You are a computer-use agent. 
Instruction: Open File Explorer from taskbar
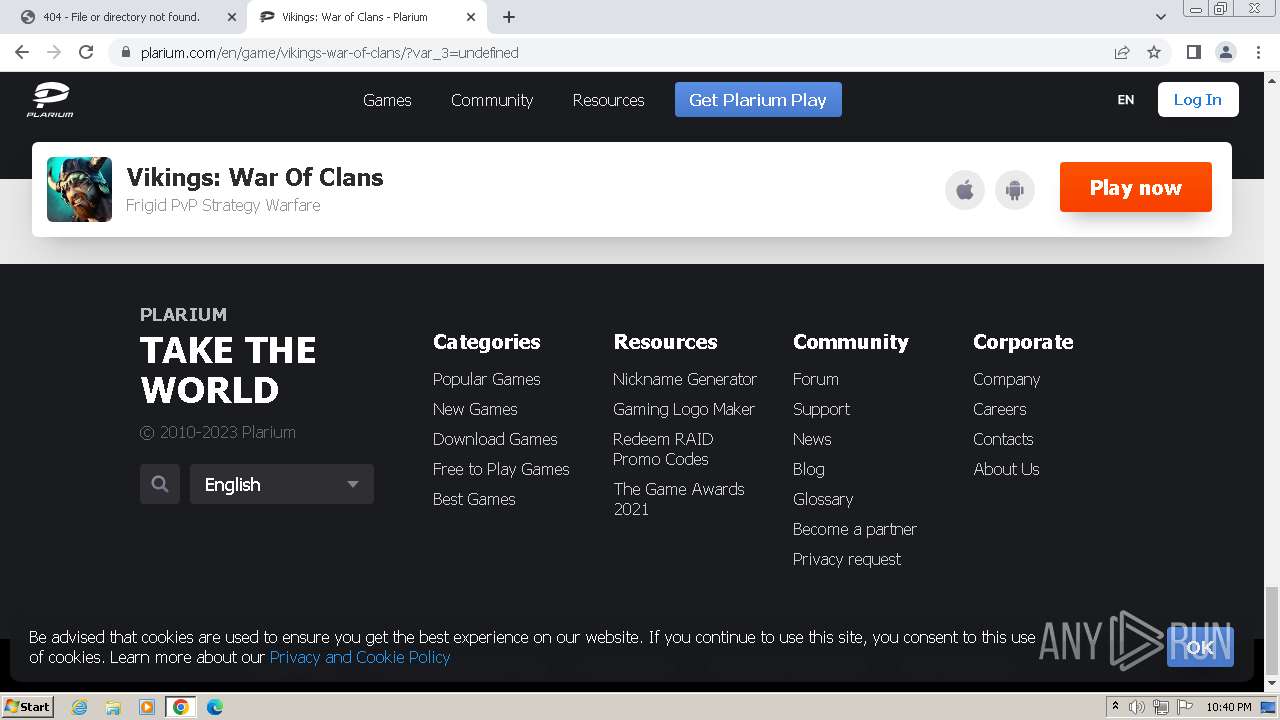pyautogui.click(x=113, y=707)
